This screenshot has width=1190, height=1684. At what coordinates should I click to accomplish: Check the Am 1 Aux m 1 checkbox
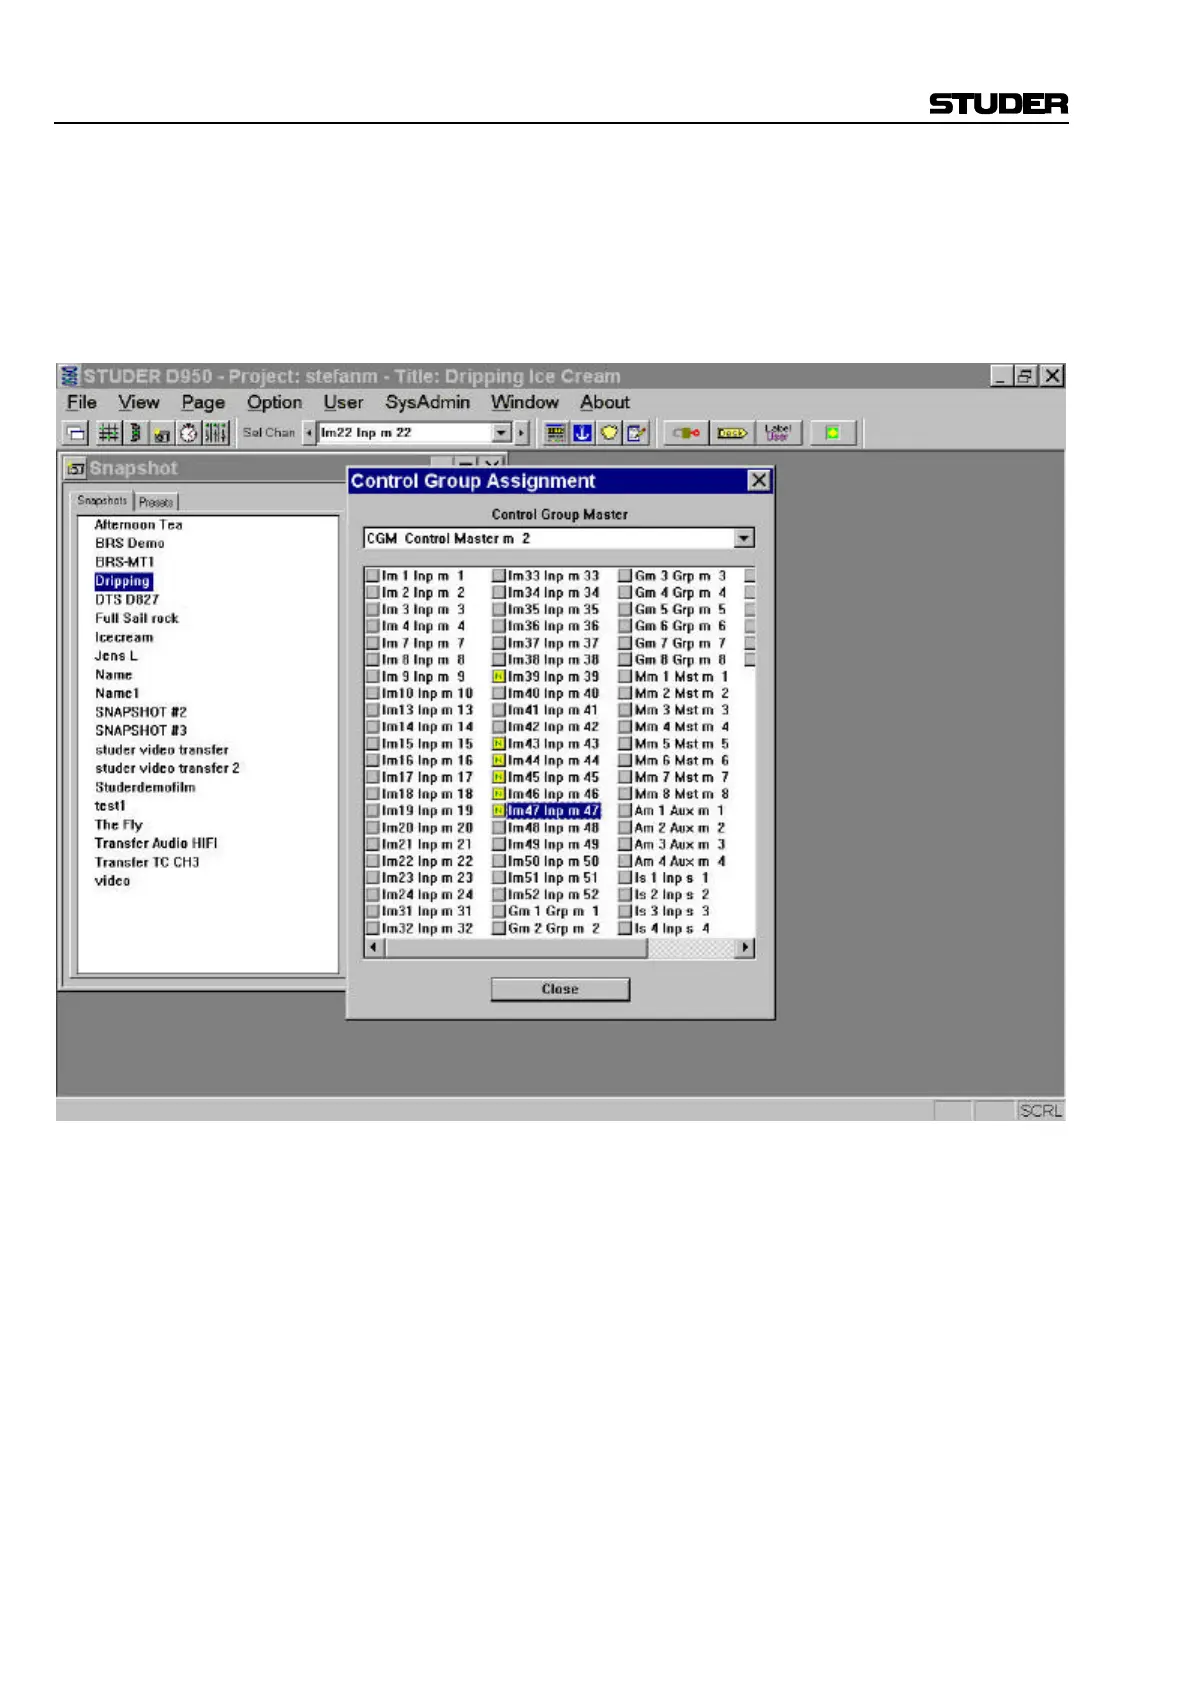[625, 811]
